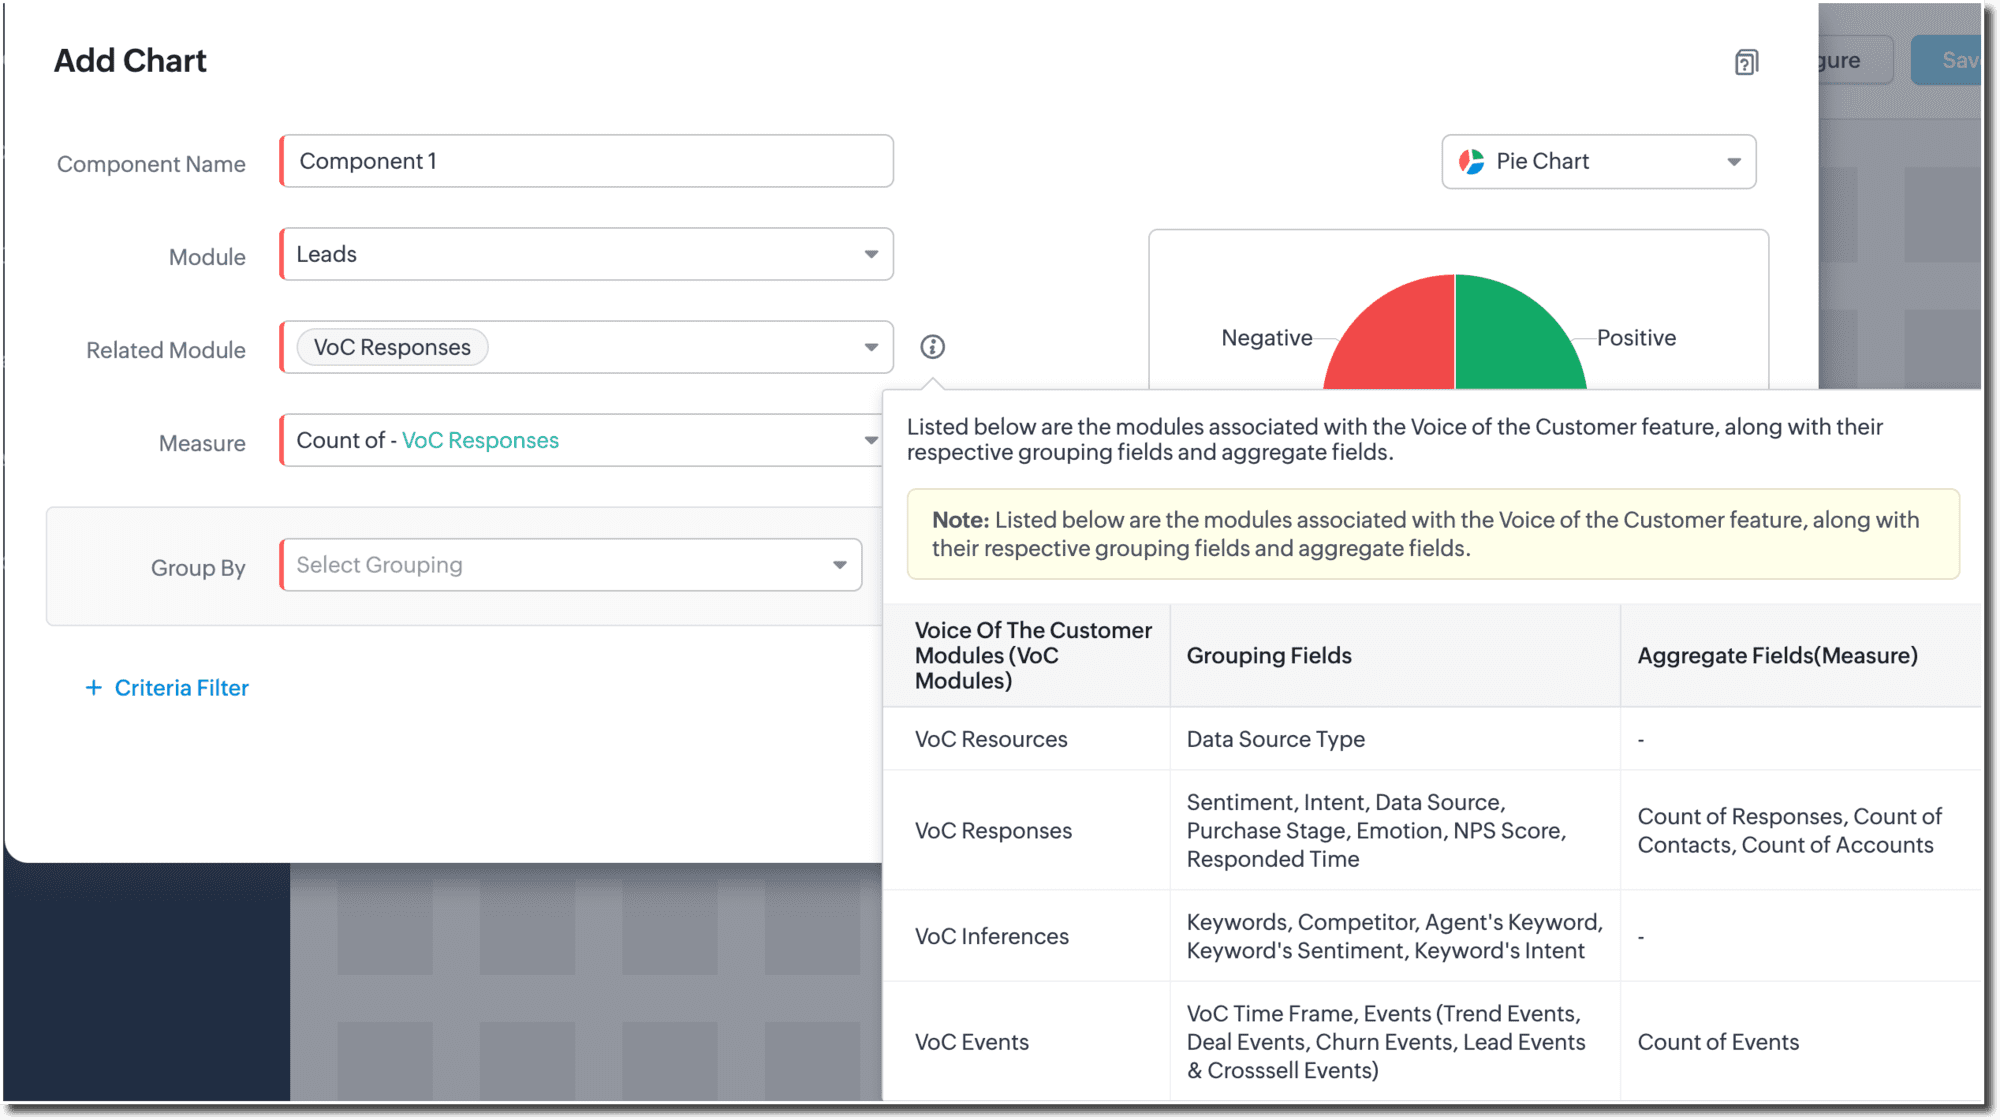Open the Module Leads dropdown

586,255
